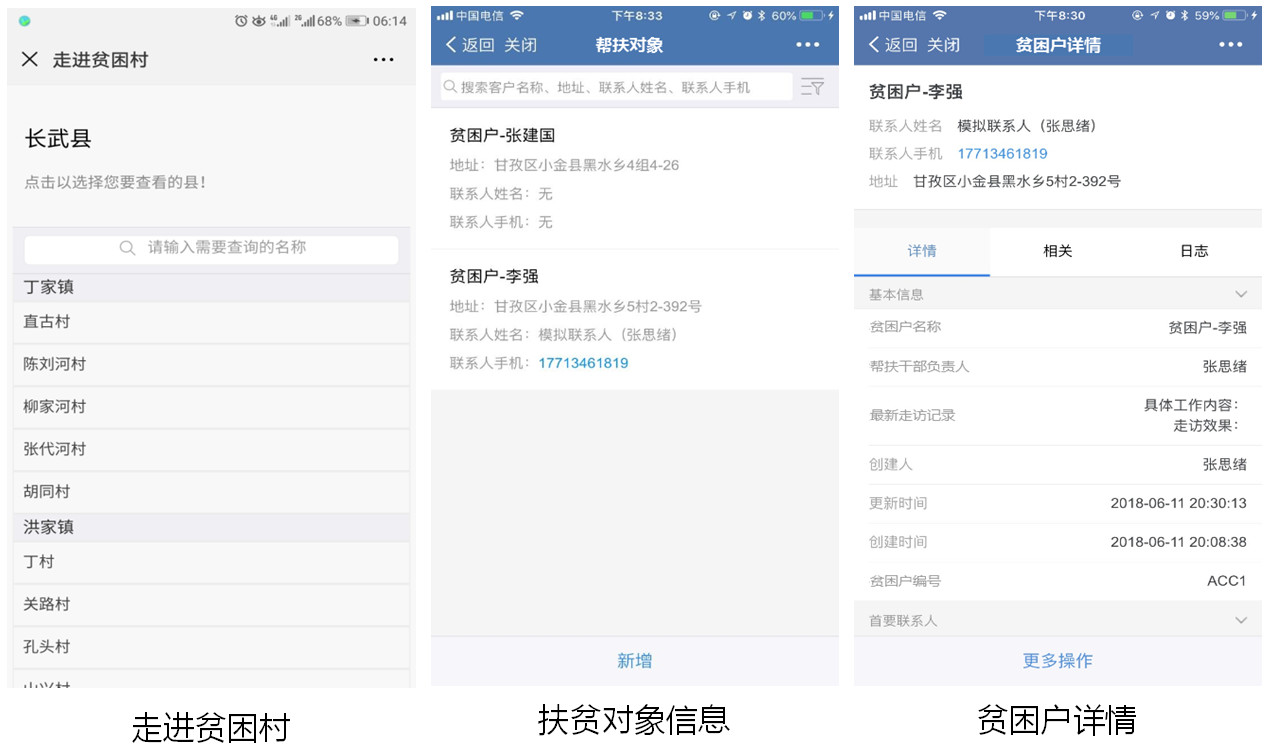Tap the back arrow 返回 in 贫困户详情 header

click(893, 45)
